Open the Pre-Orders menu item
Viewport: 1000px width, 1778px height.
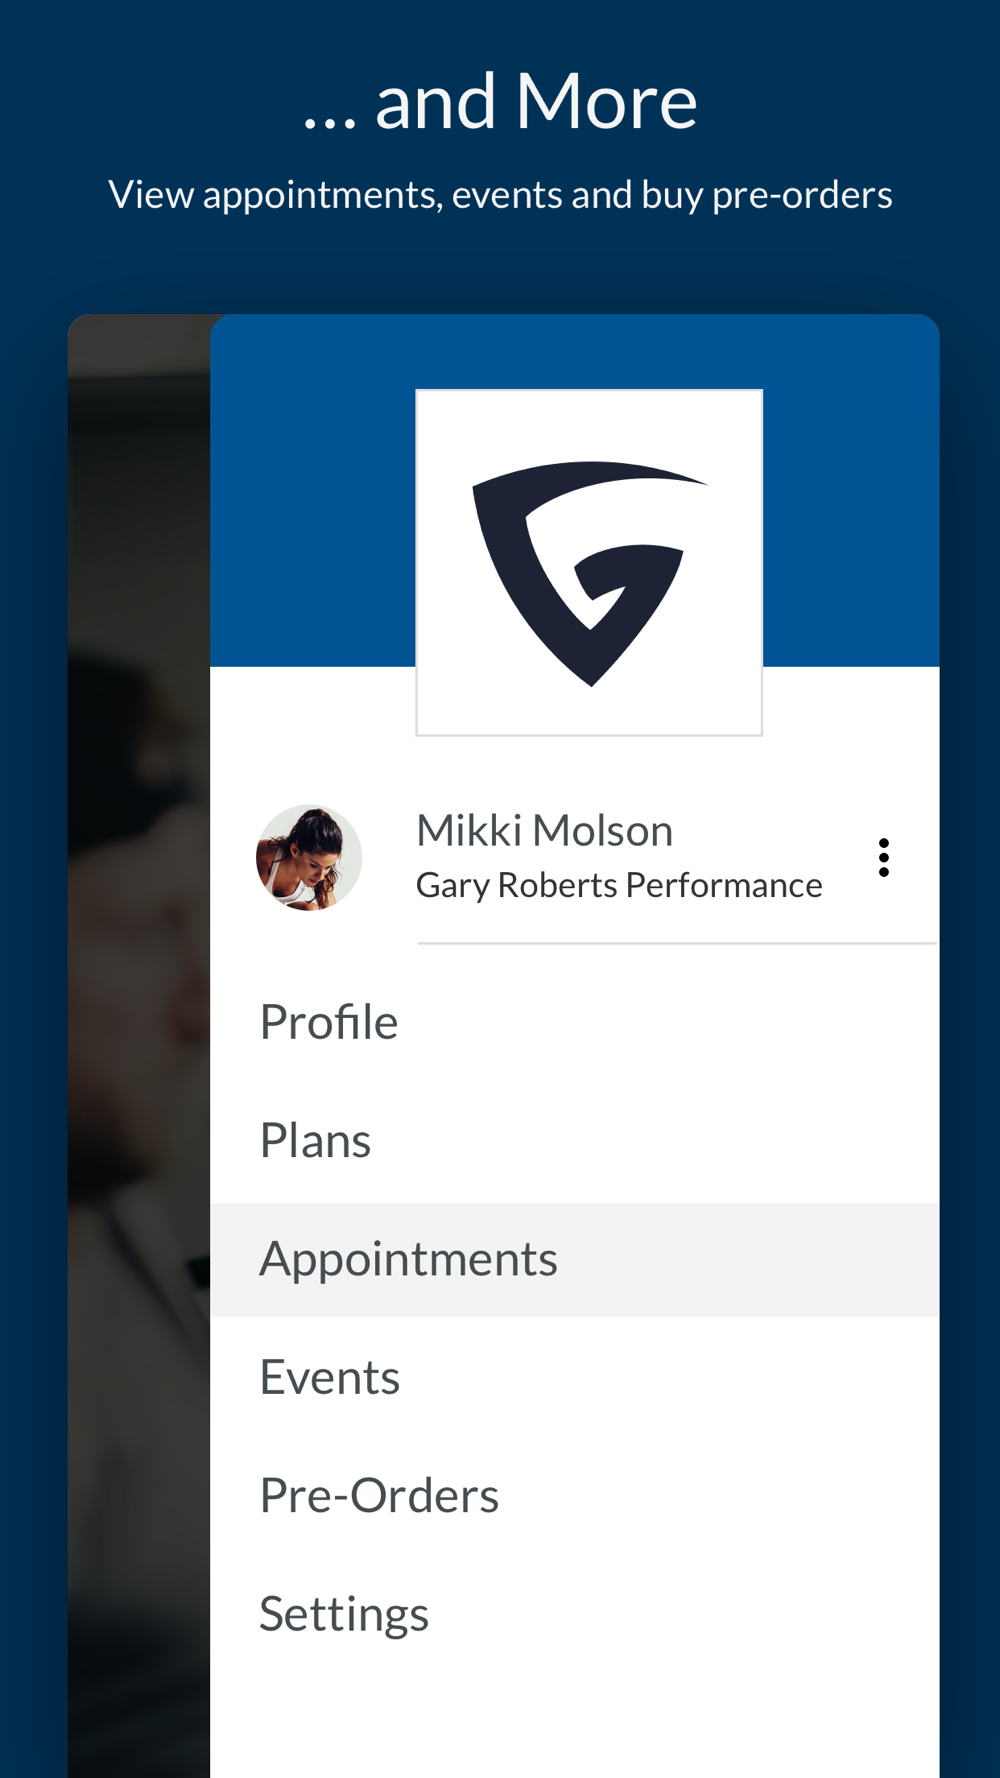point(574,1496)
